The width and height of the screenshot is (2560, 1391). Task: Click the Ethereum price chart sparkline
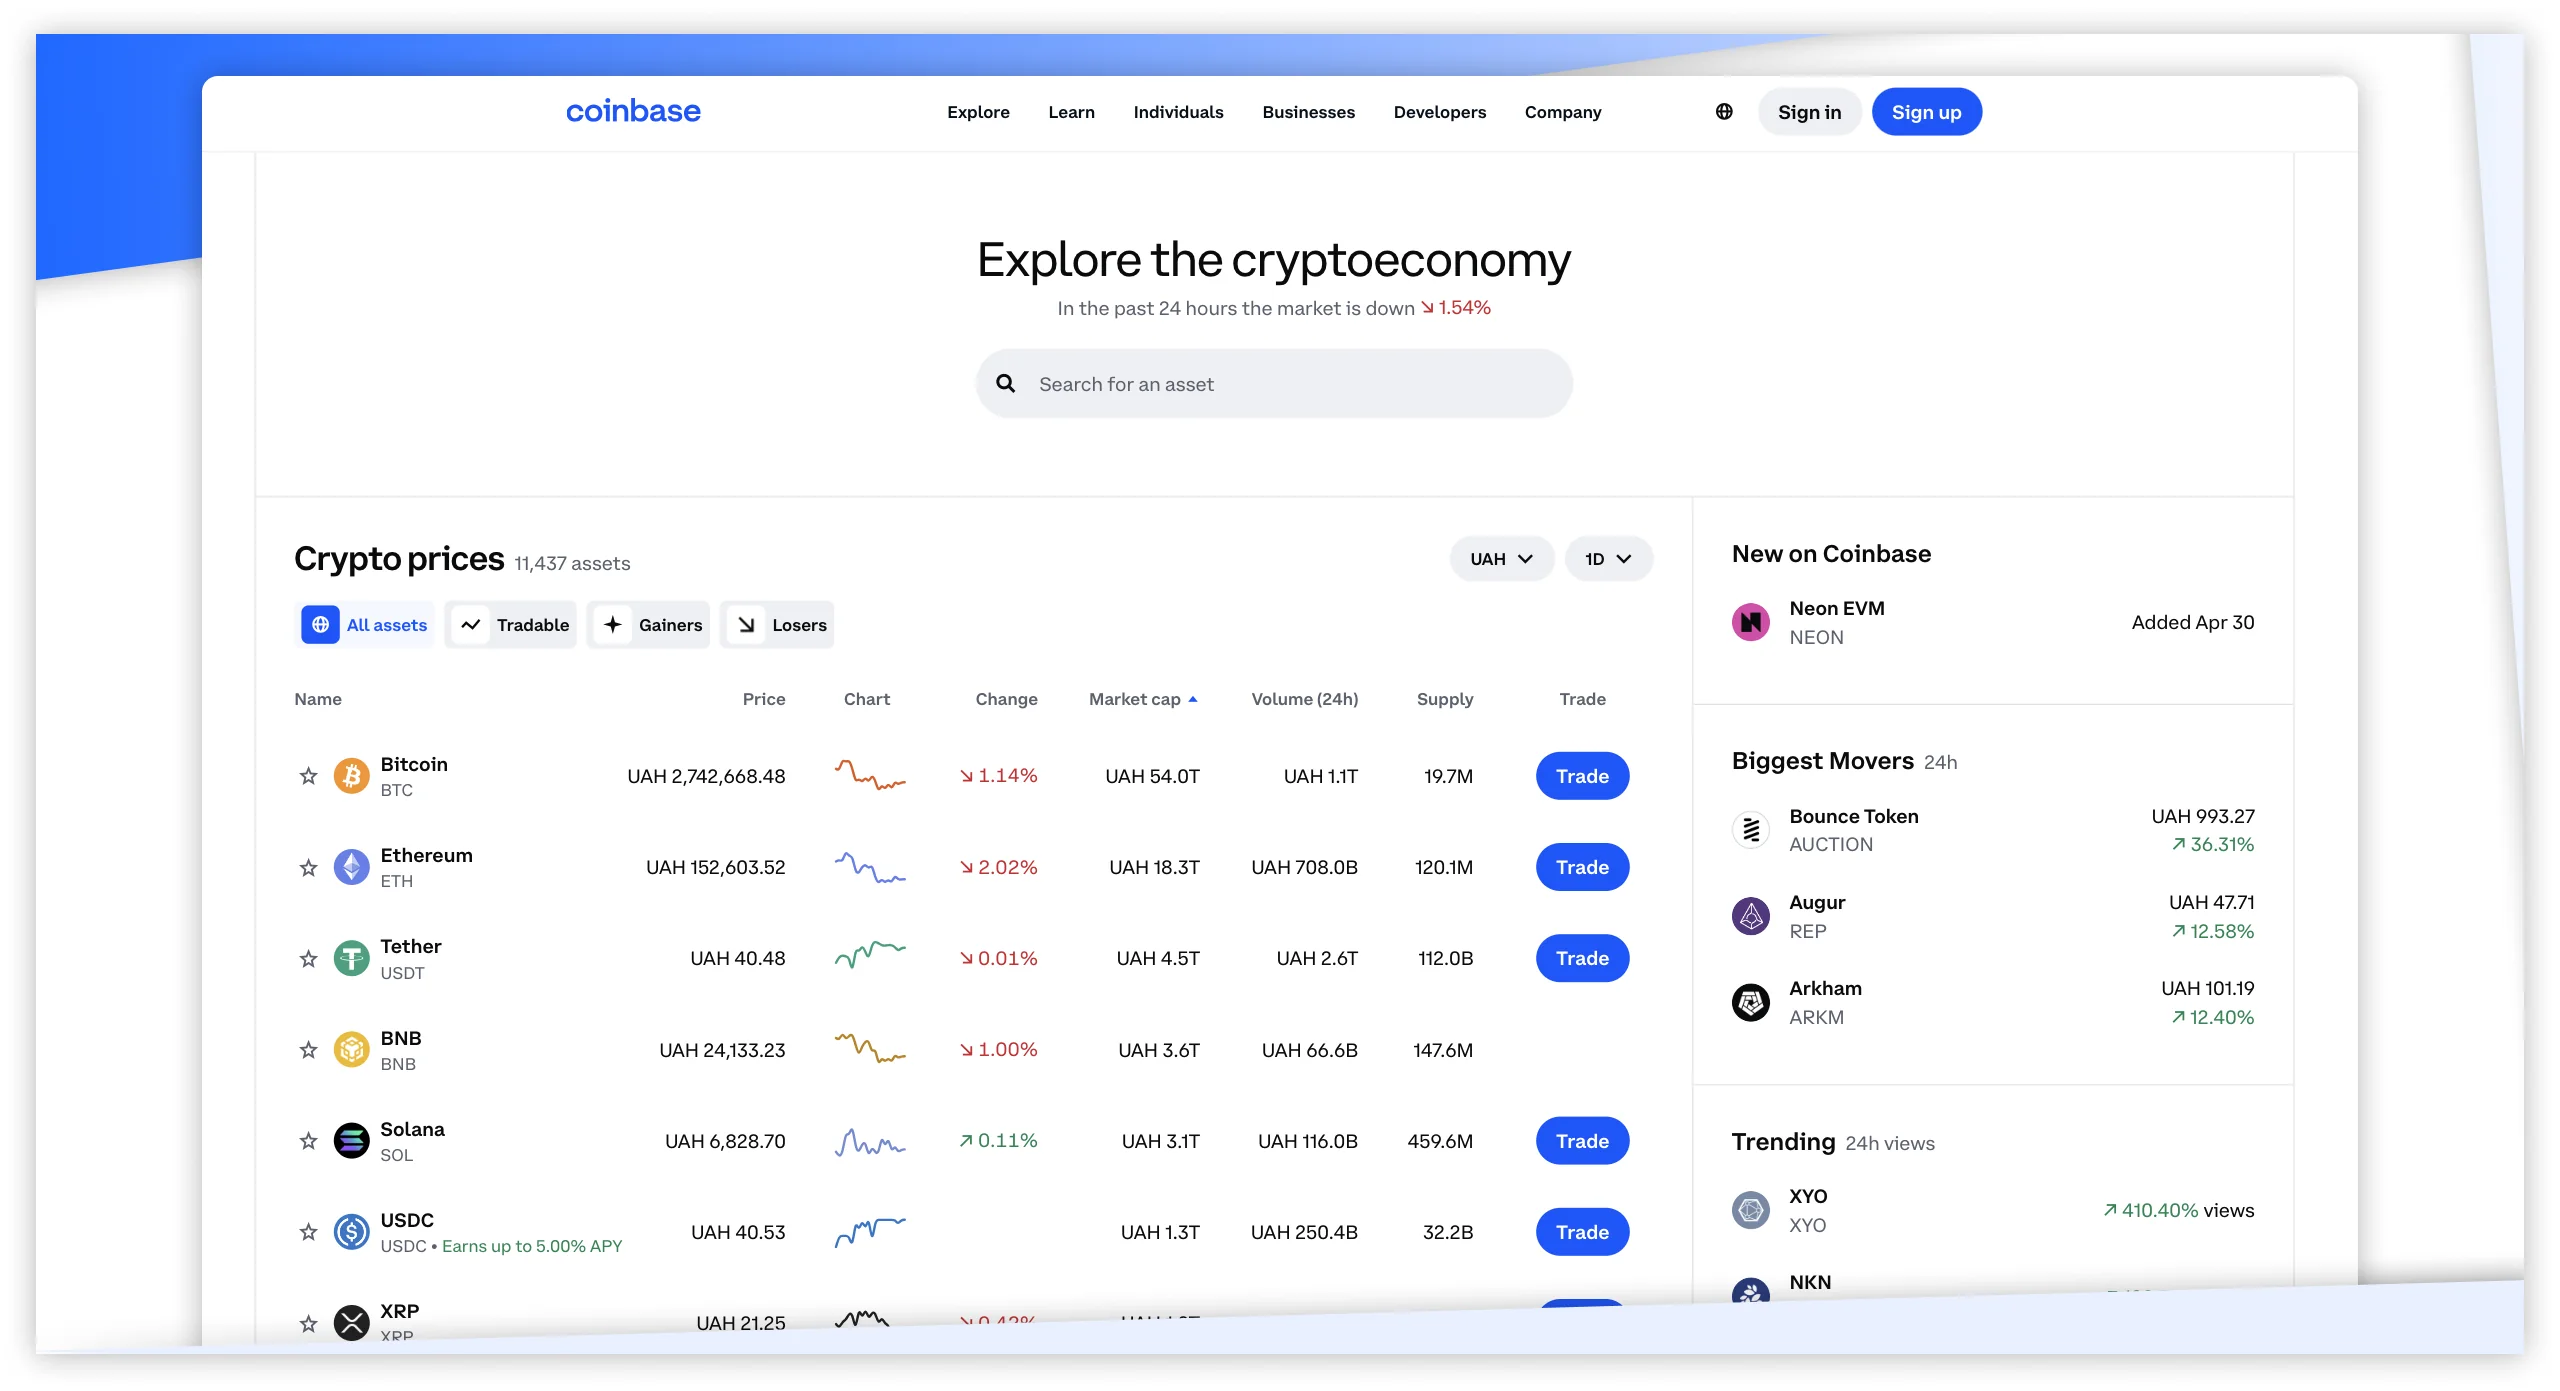coord(868,867)
